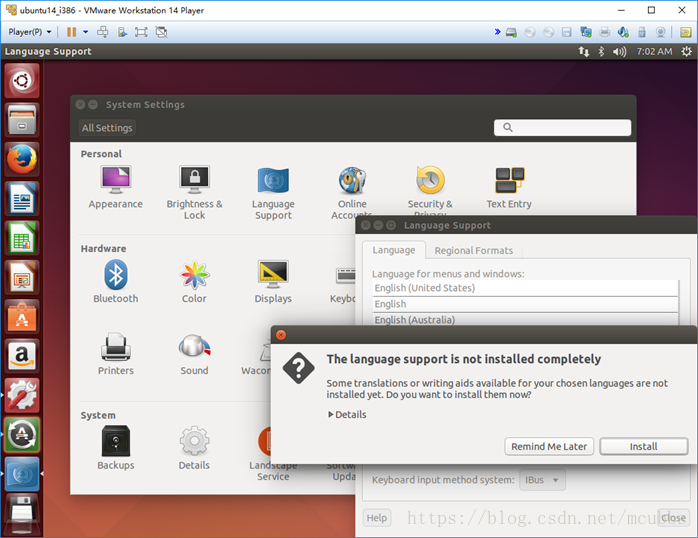Launch LibreOffice Writer from dock
The image size is (698, 538).
pos(22,198)
